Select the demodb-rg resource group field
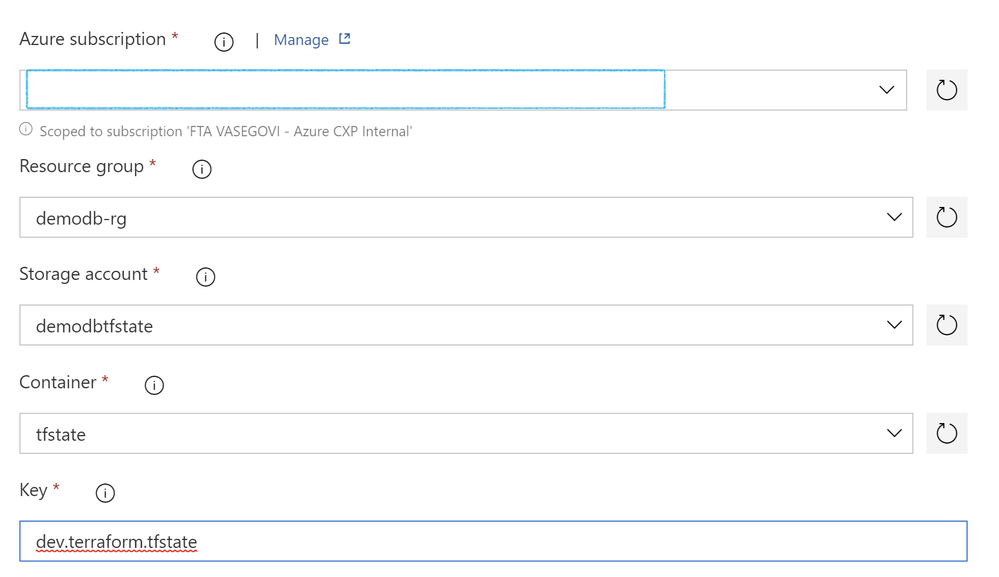The width and height of the screenshot is (999, 577). pyautogui.click(x=466, y=217)
